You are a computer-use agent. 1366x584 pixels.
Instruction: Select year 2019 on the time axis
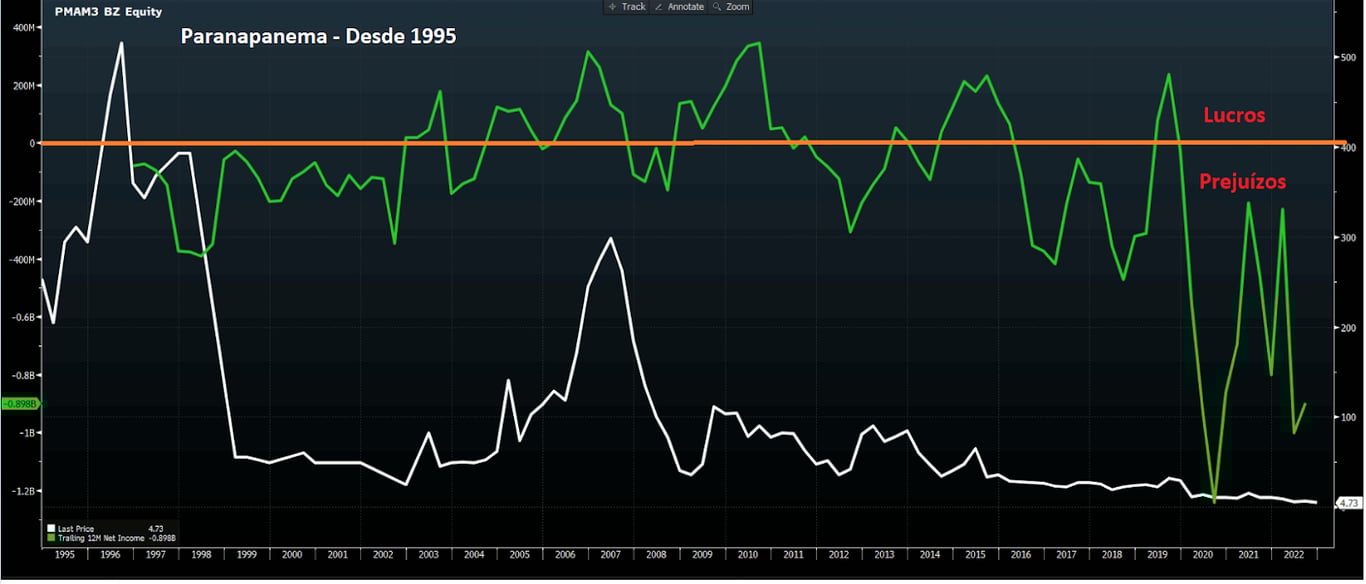[1157, 553]
